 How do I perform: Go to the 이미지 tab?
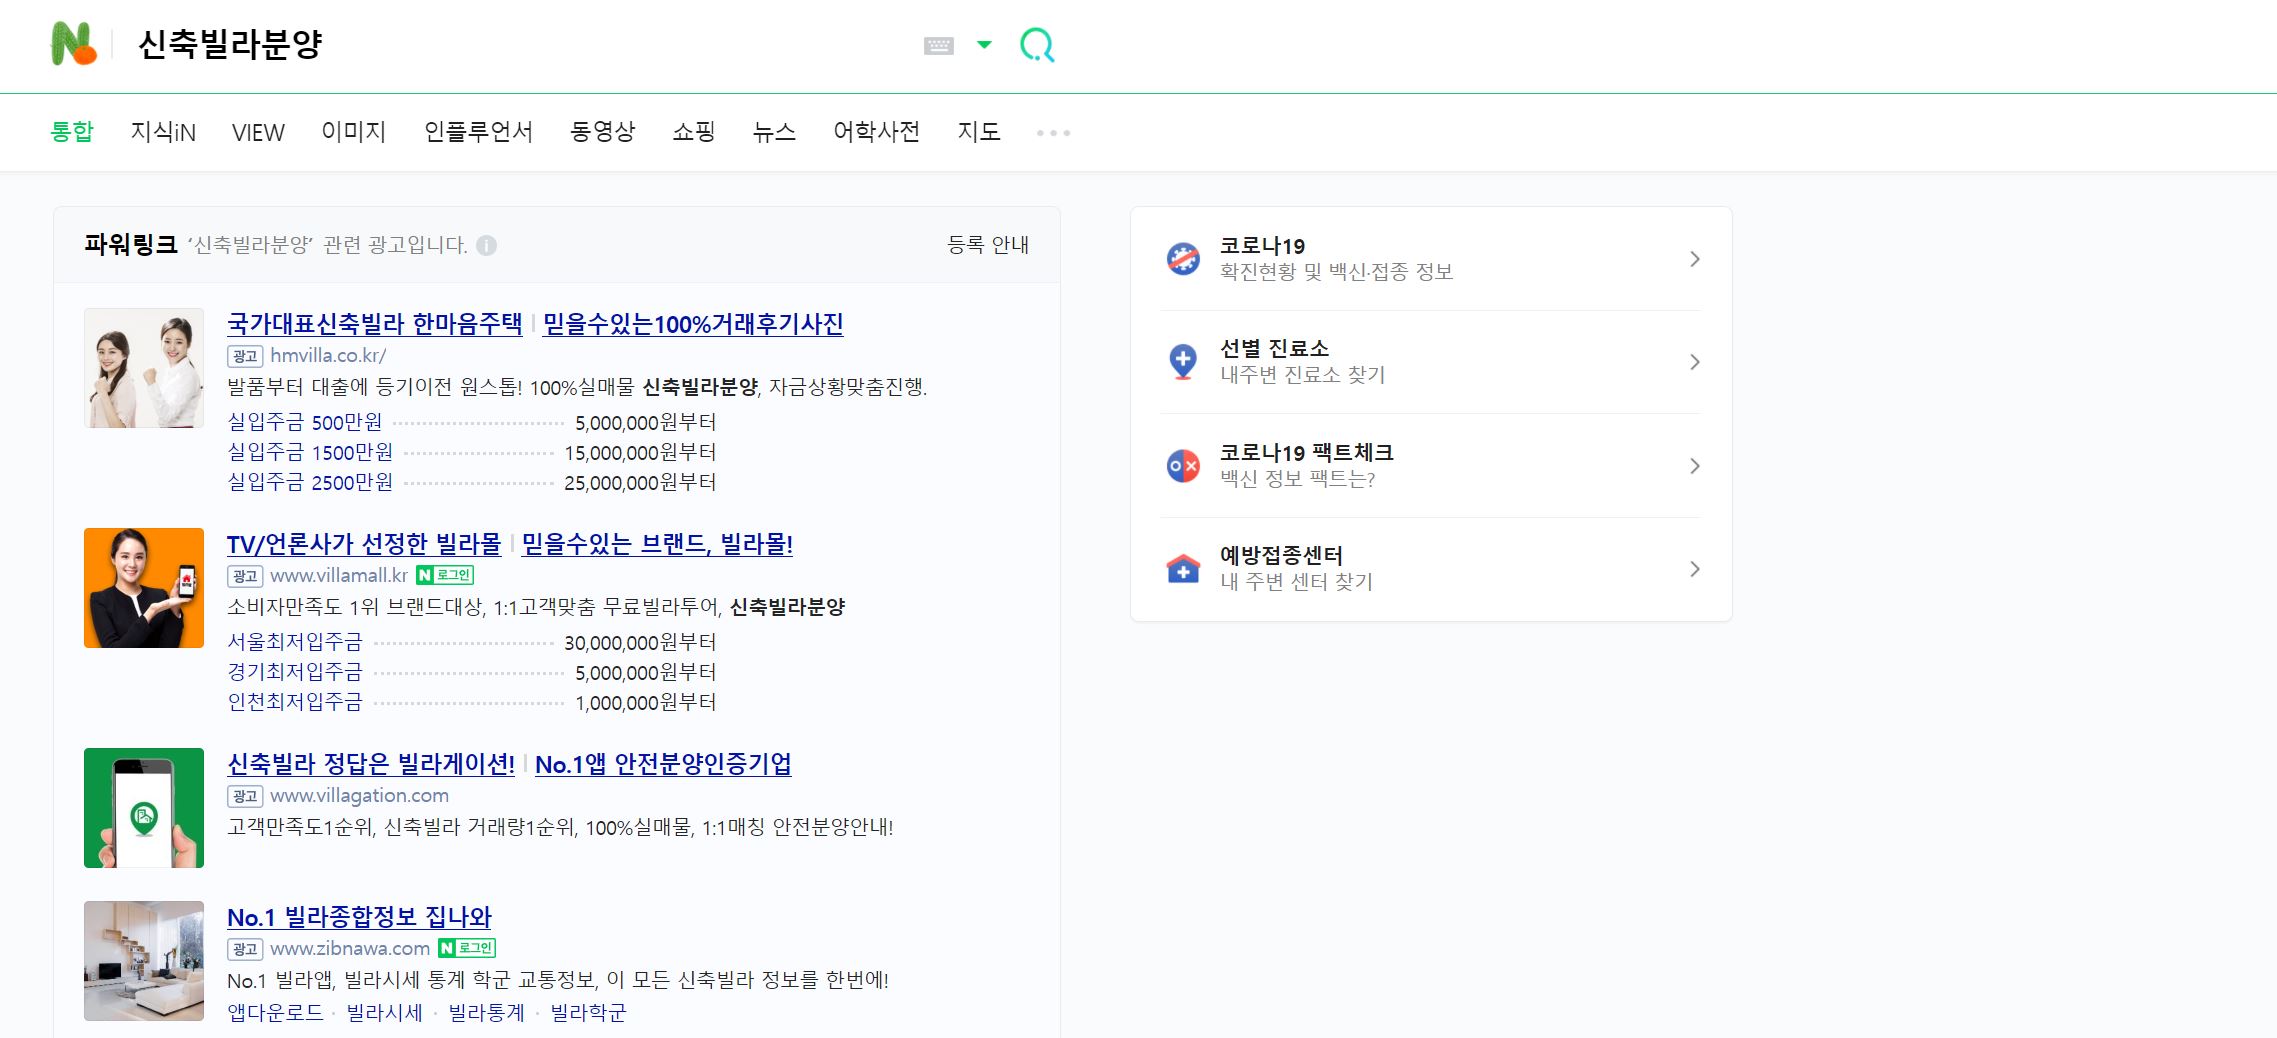(354, 132)
